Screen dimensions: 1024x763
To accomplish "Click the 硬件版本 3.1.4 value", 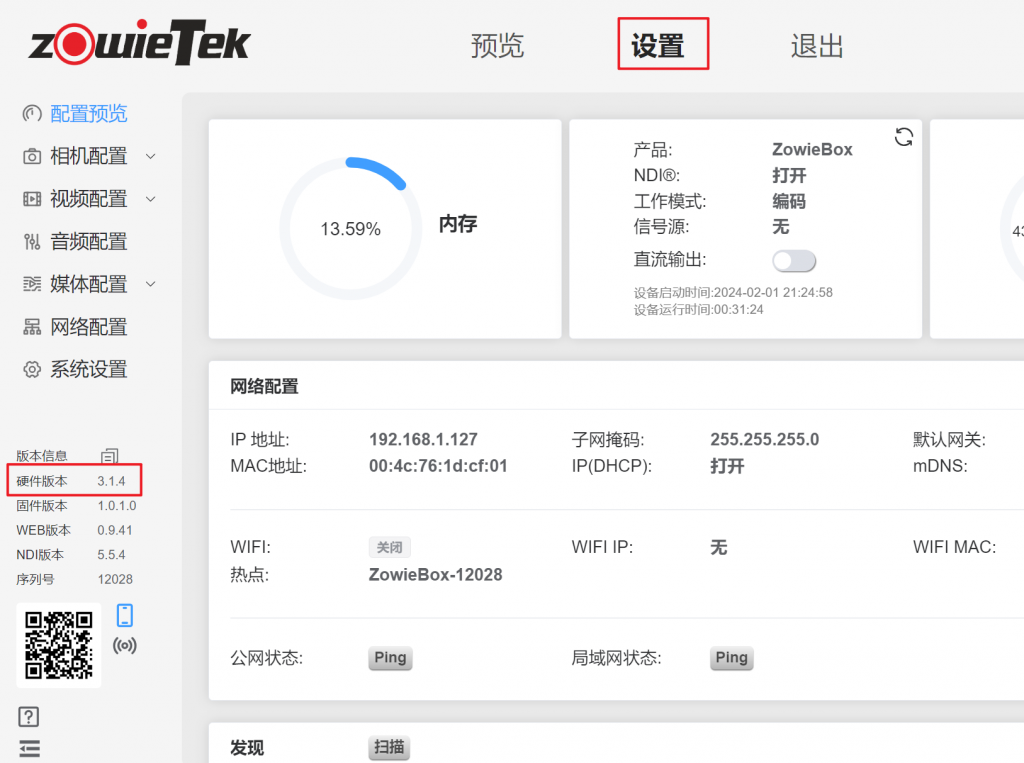I will coord(112,481).
